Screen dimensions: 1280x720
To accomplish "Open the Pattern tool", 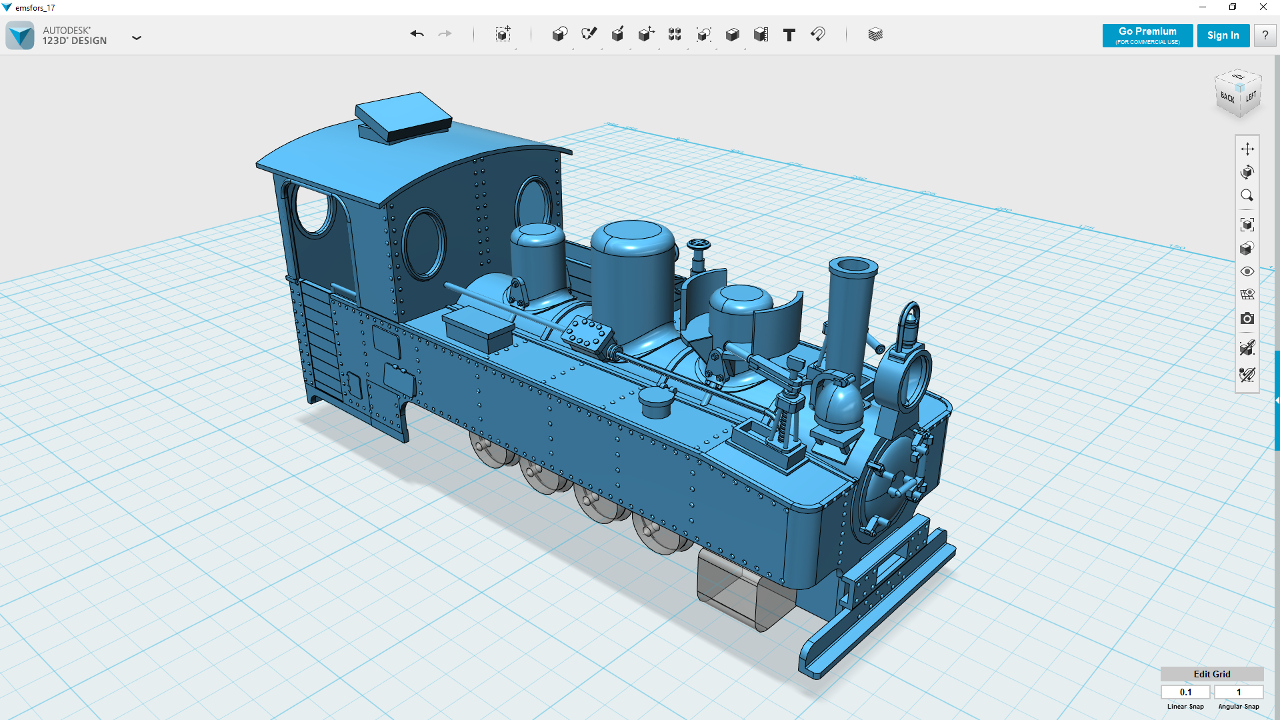I will coord(675,34).
